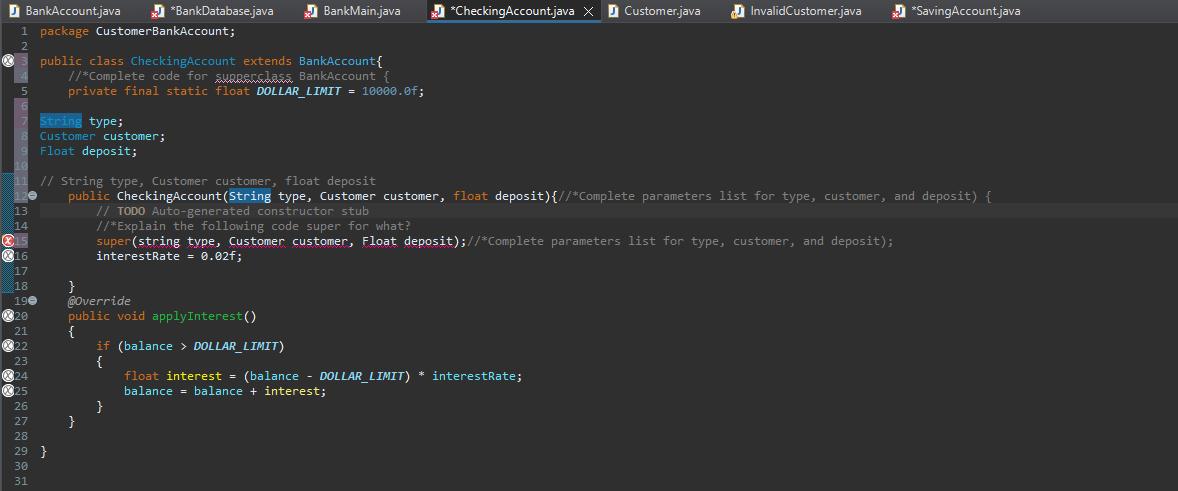Screen dimensions: 1178x491
Task: Click the applyInterest method name
Action: pos(198,316)
